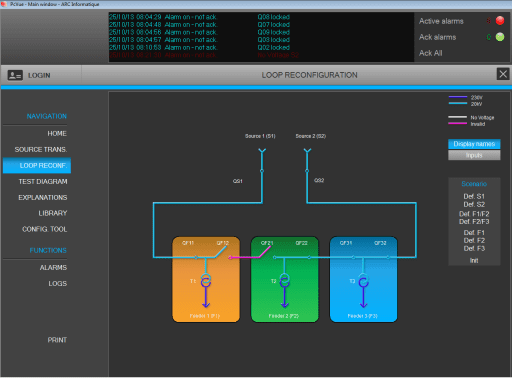Select transformer T1 symbol in Feeder 1
Image resolution: width=512 pixels, height=378 pixels.
[x=206, y=281]
